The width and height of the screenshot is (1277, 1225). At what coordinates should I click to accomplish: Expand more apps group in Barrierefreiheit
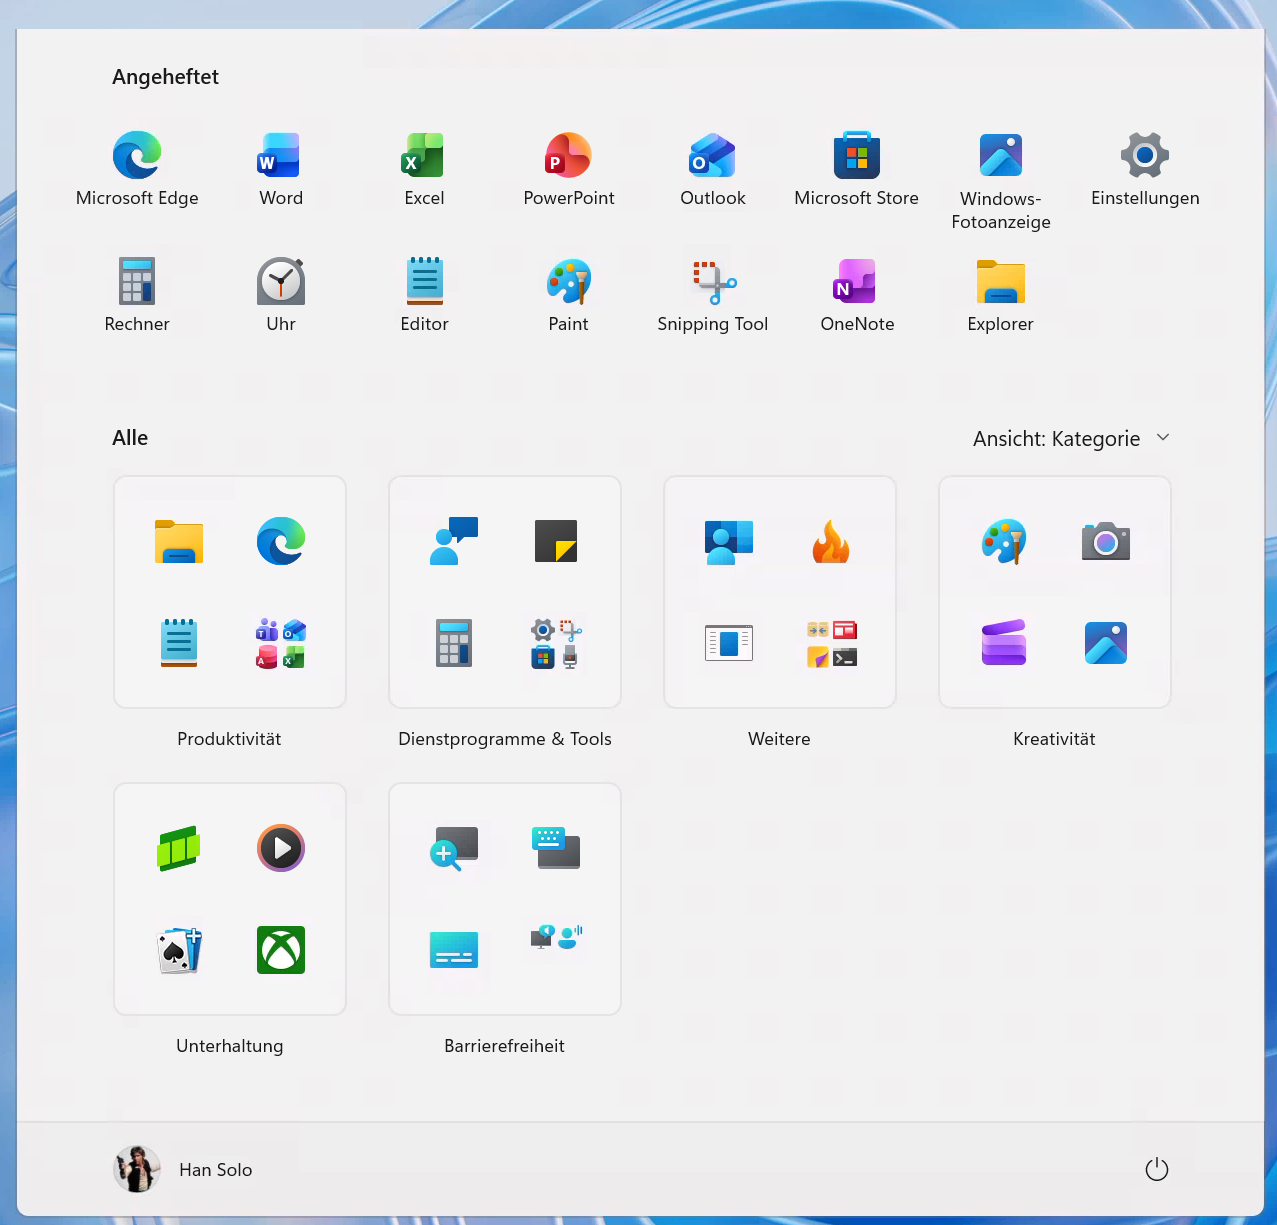tap(556, 938)
